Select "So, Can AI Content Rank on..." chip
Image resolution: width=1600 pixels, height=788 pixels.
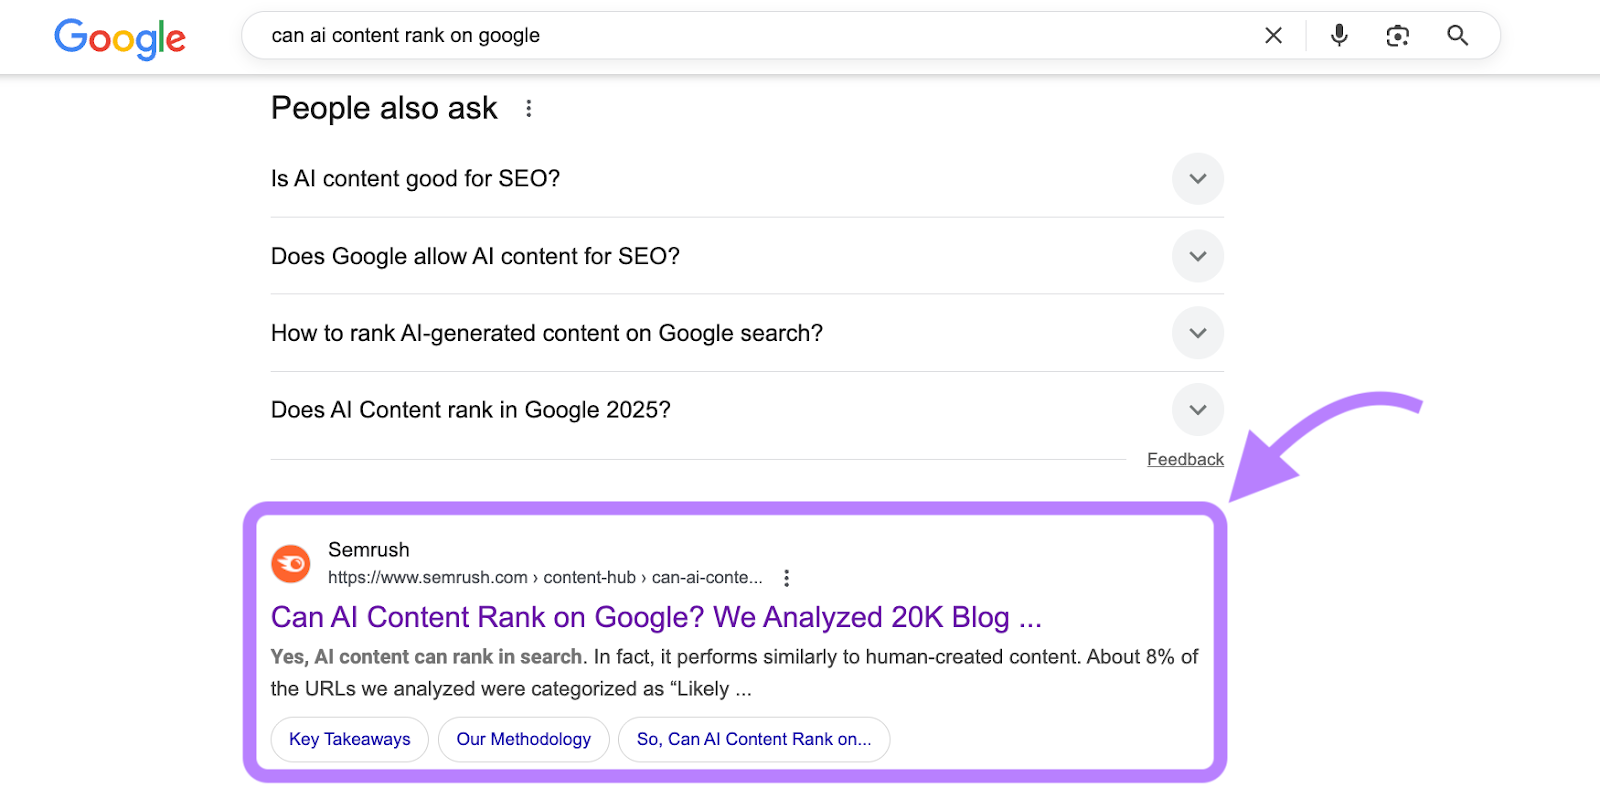[x=753, y=739]
